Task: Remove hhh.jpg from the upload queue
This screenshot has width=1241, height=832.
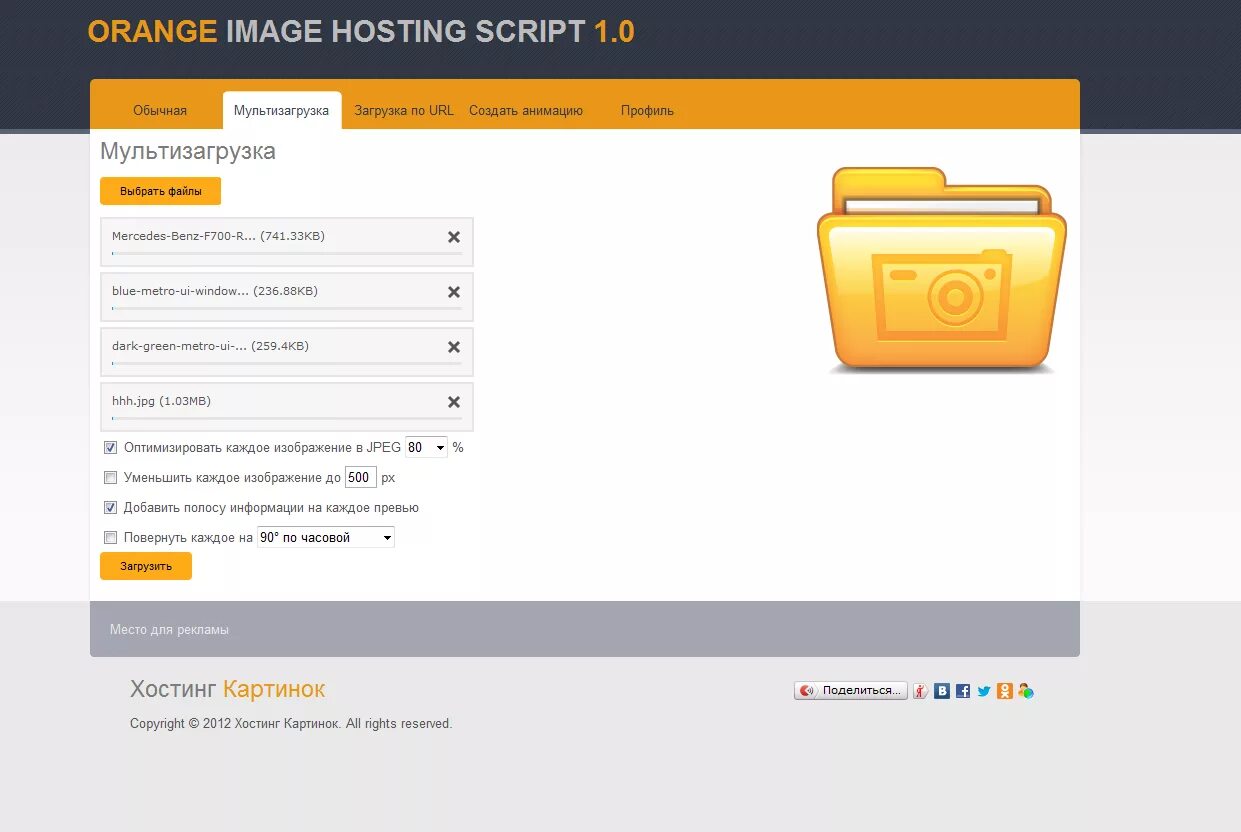Action: (454, 402)
